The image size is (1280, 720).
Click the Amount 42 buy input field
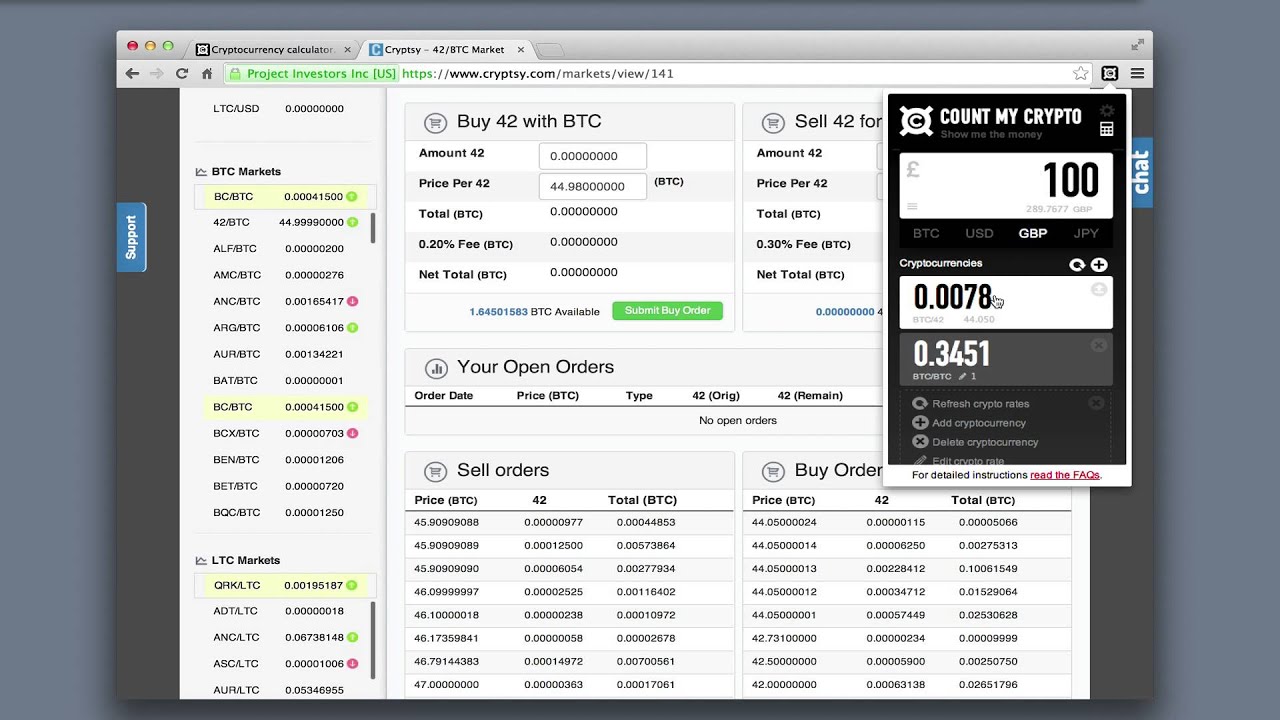(x=593, y=156)
